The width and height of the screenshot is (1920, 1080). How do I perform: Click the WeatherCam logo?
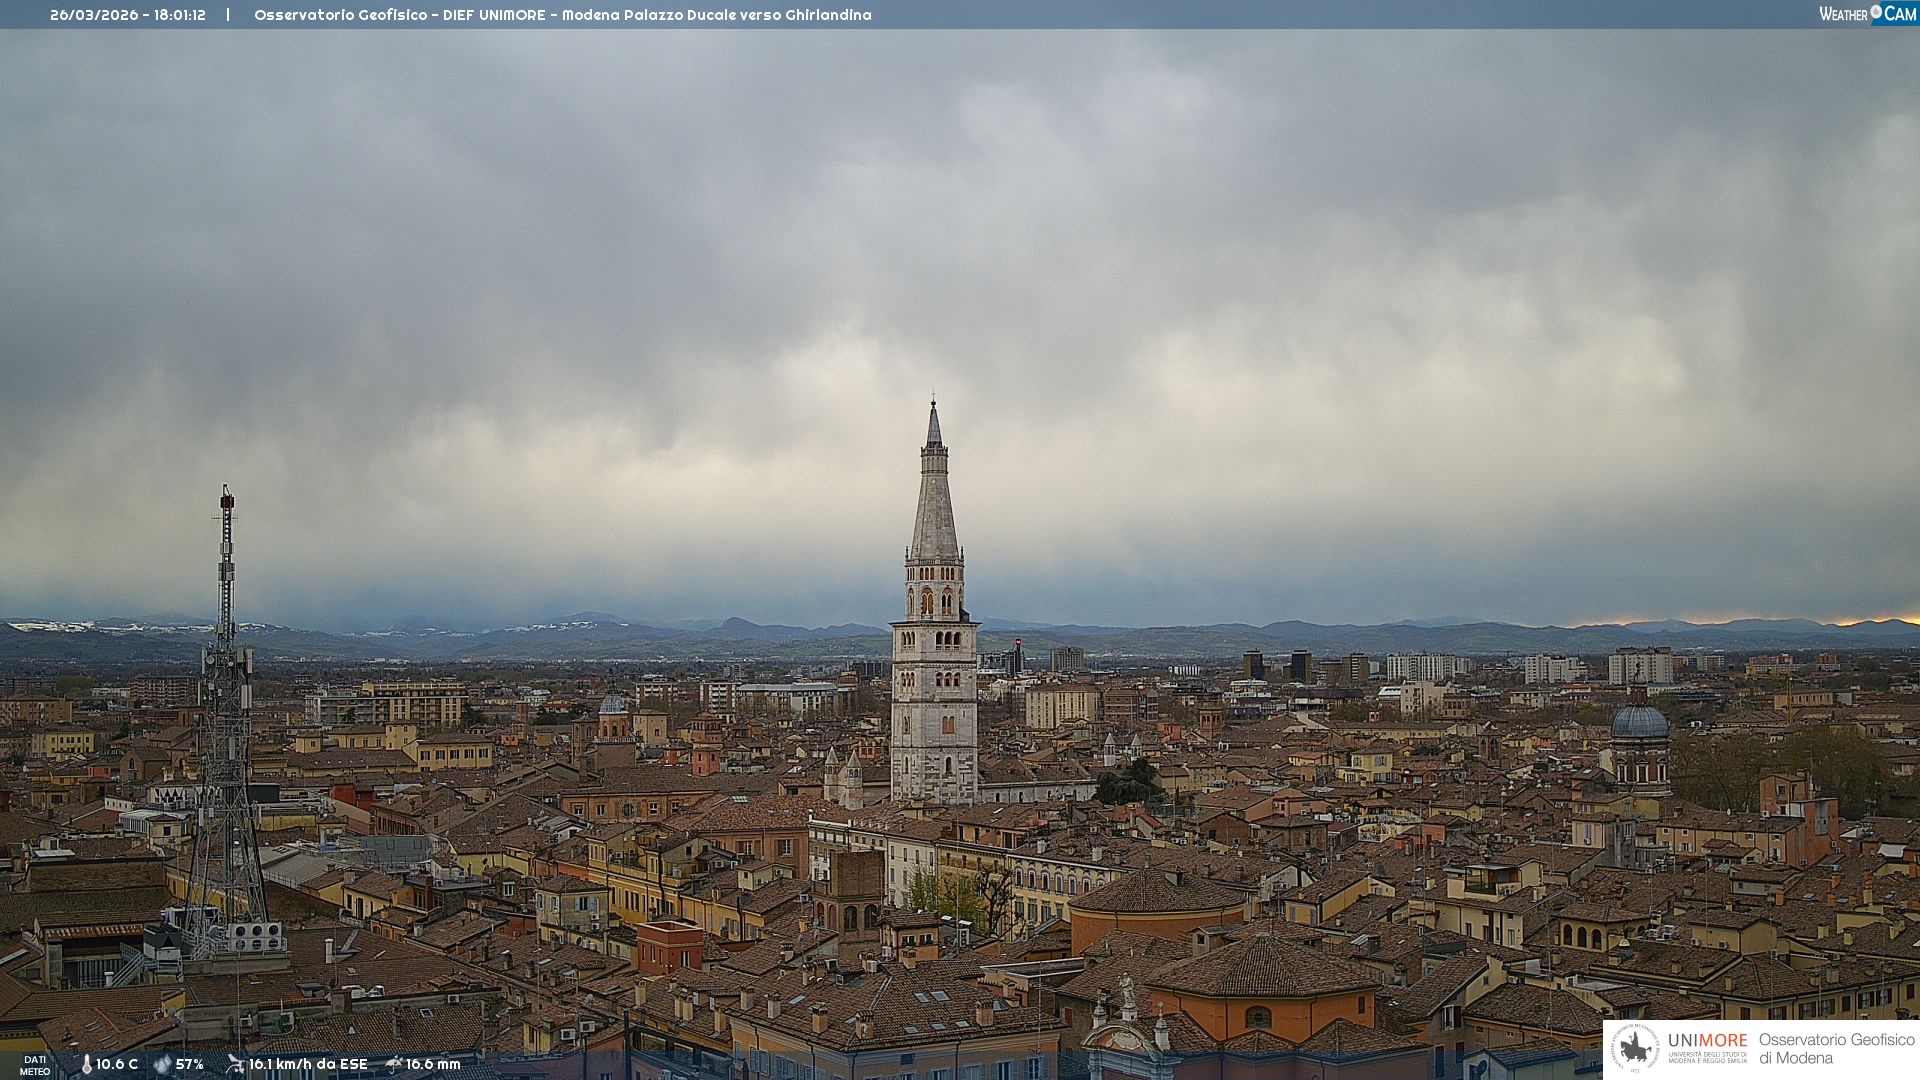coord(1867,14)
